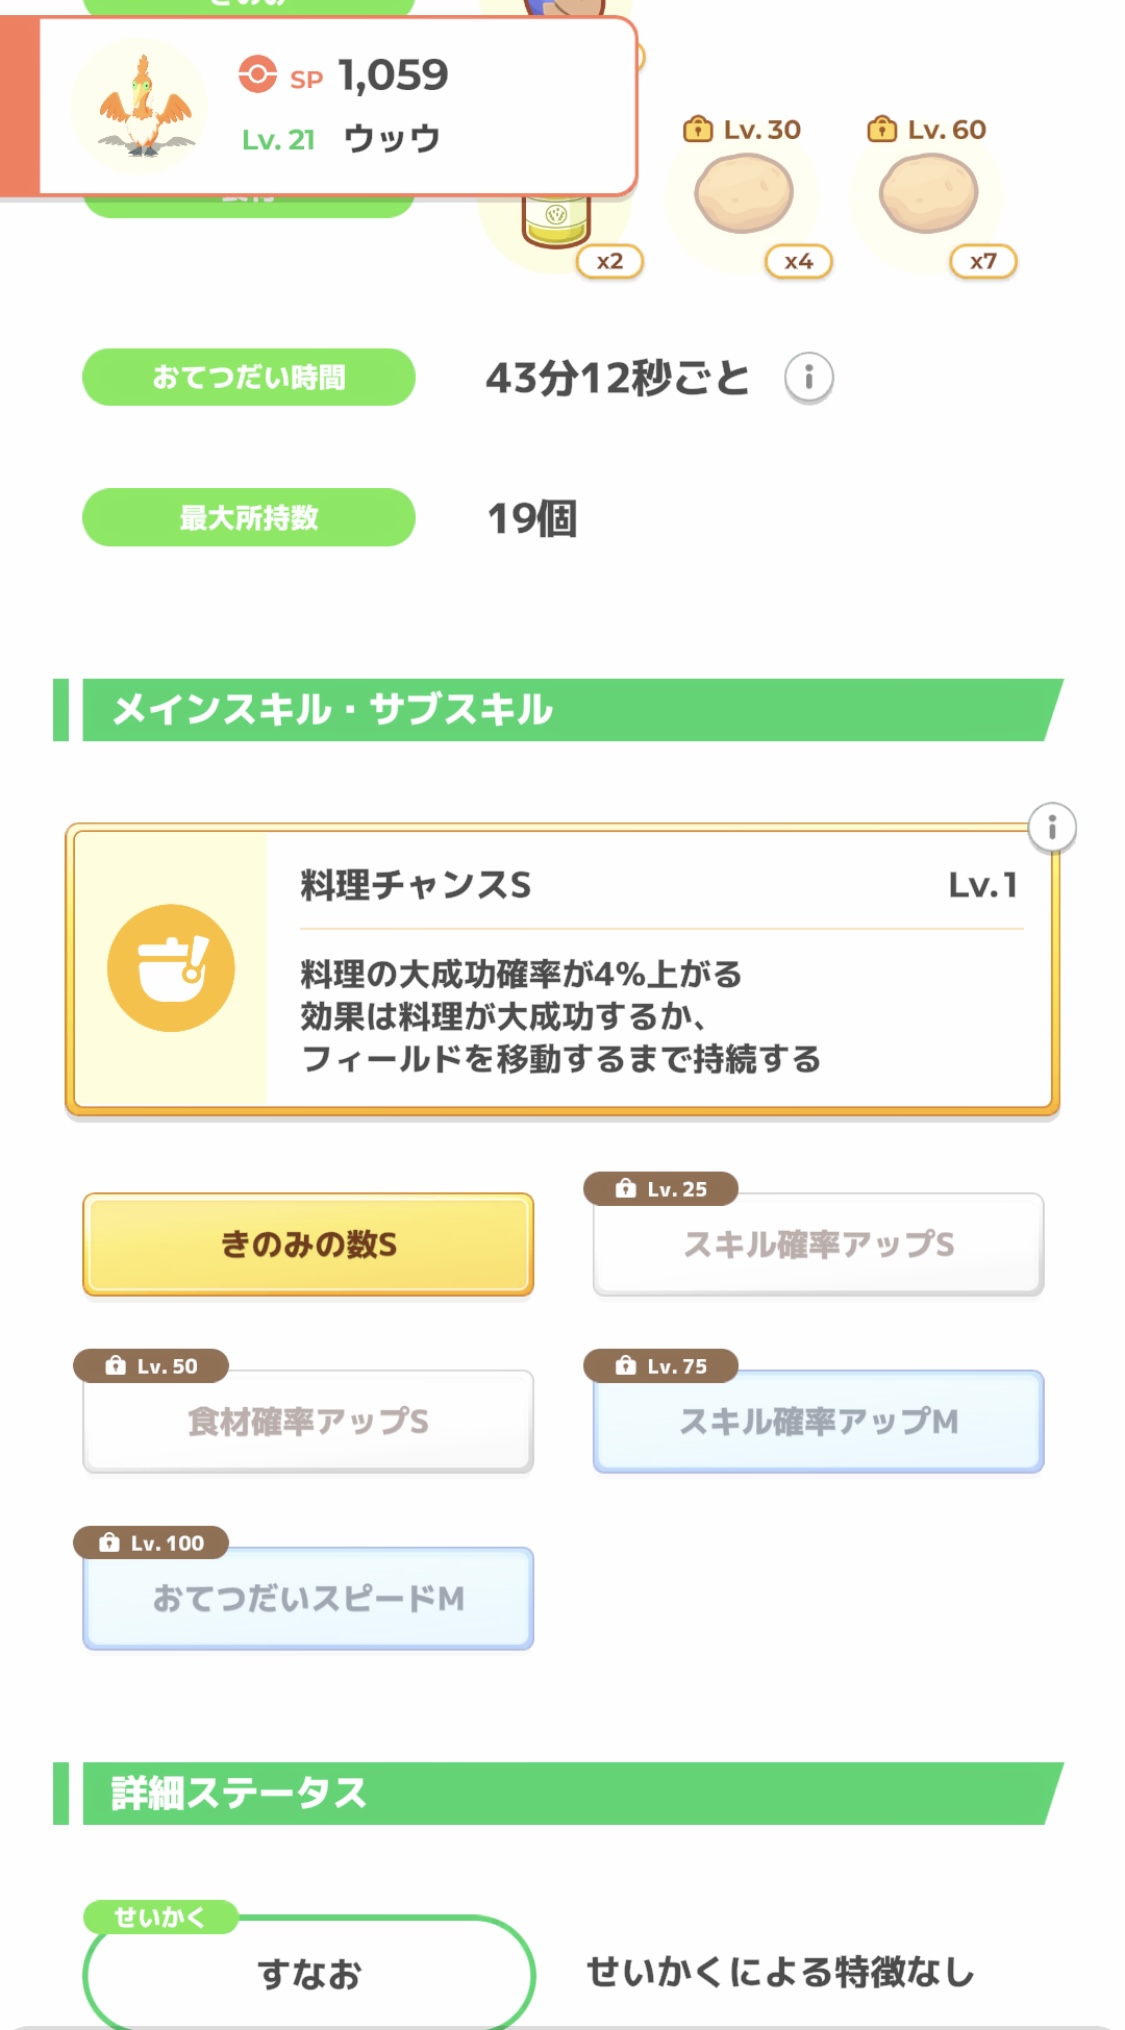The image size is (1125, 2030).
Task: Select the locked スキル確率アップS sub skill
Action: pyautogui.click(x=818, y=1246)
